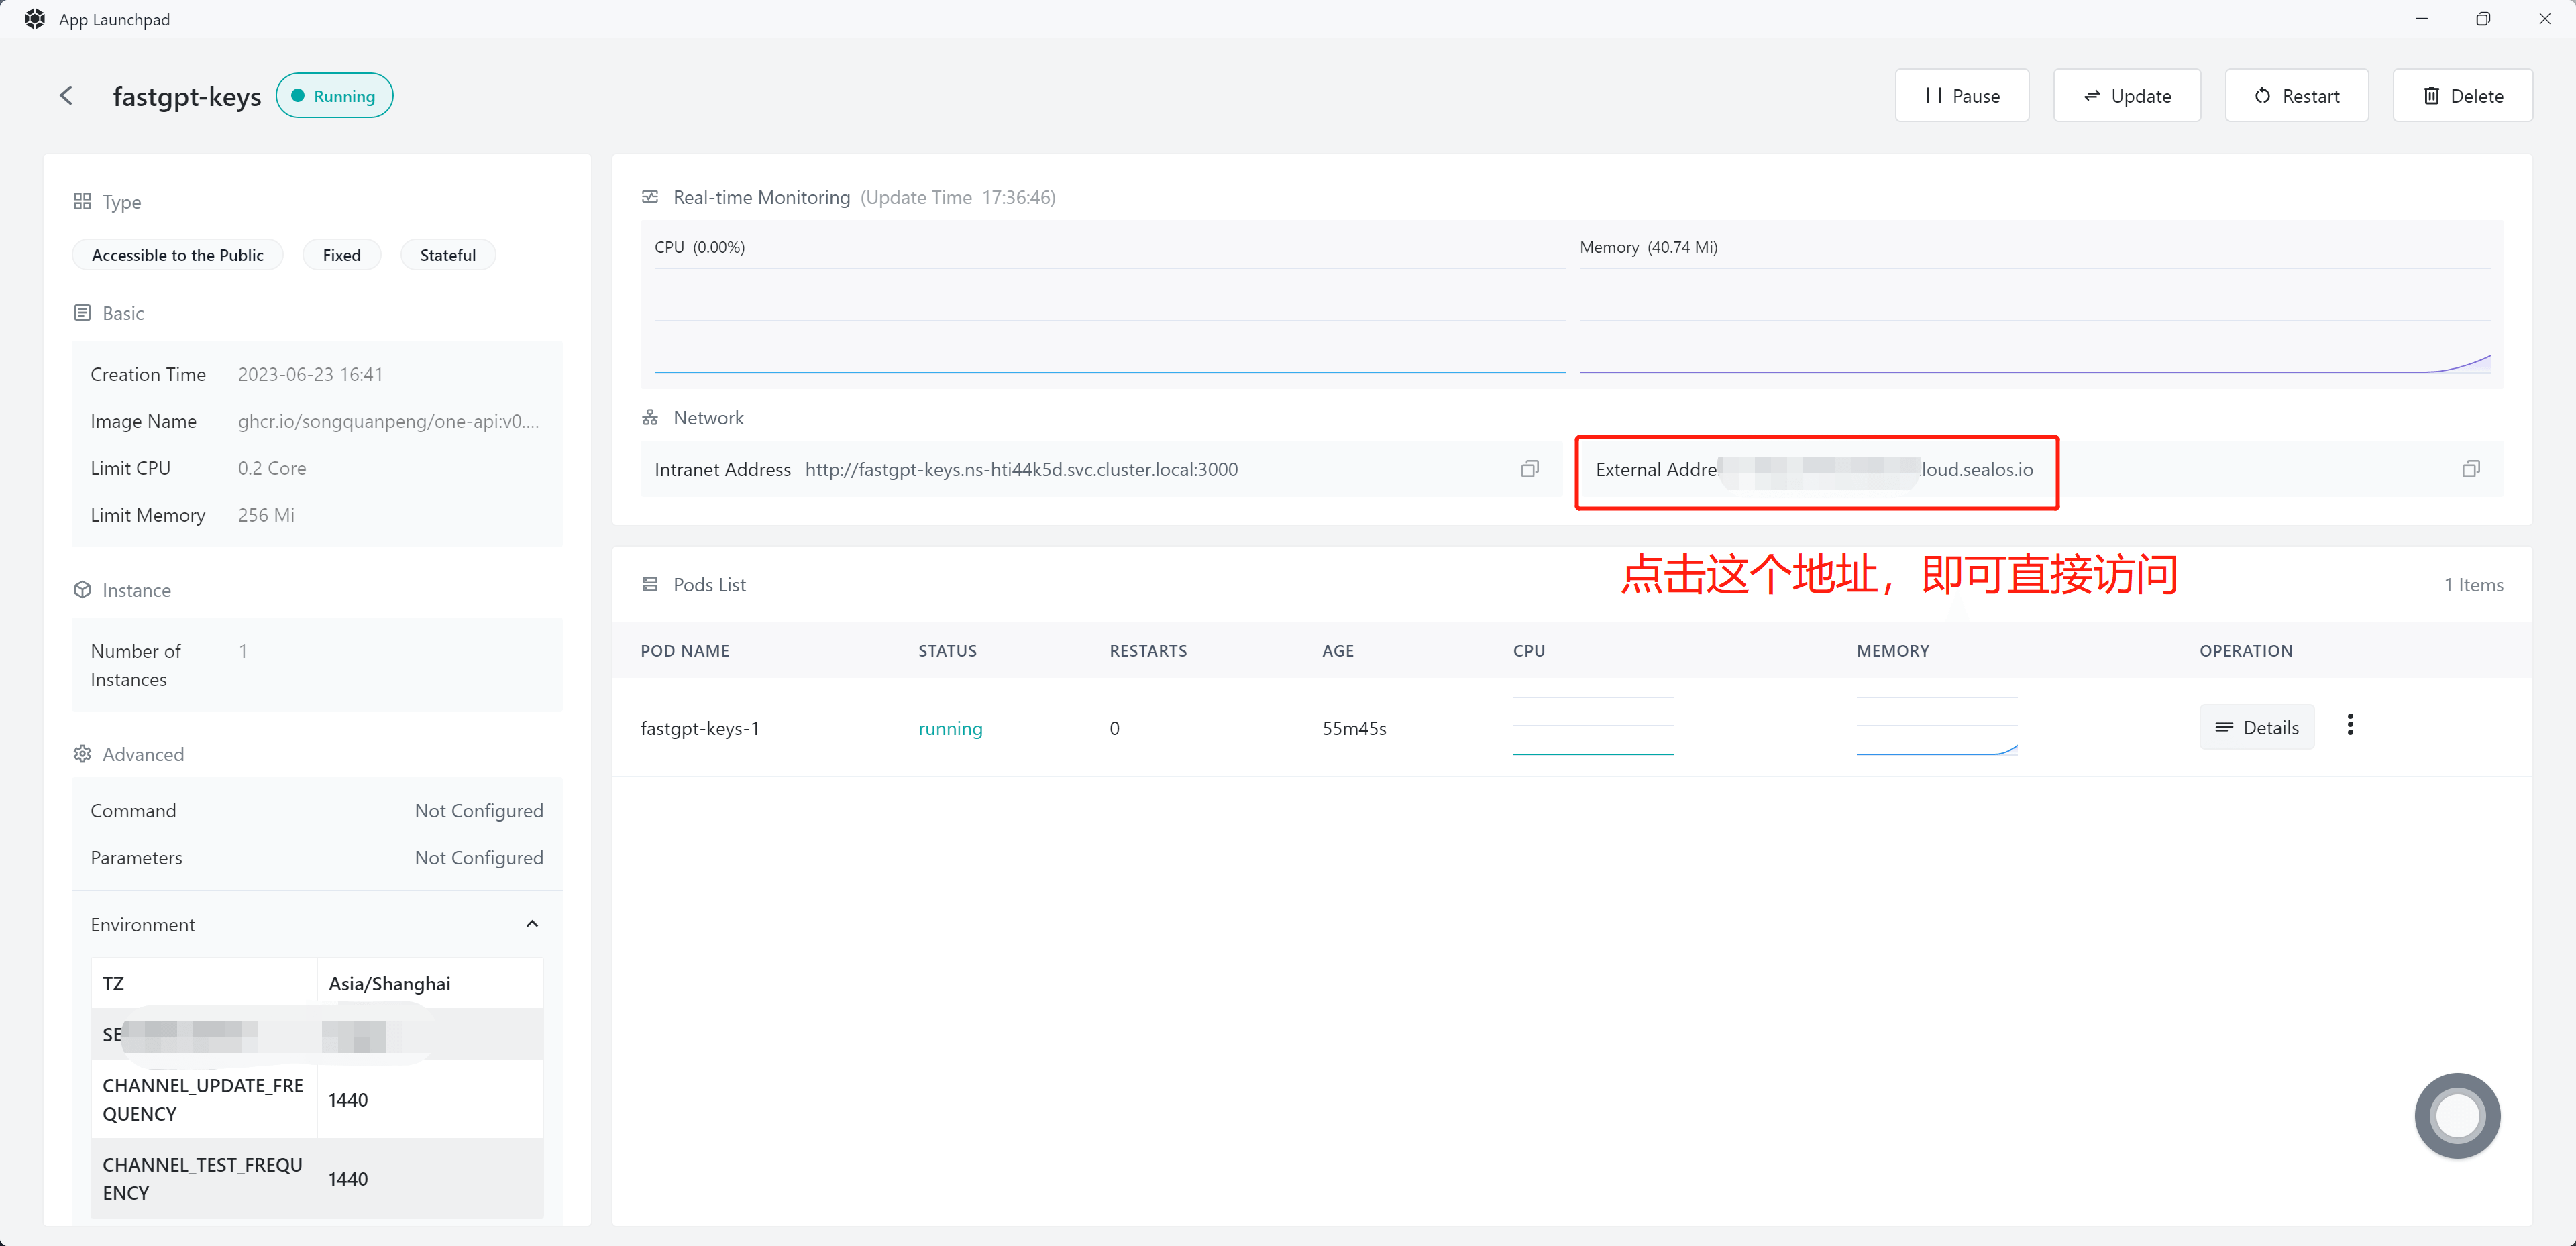Restart the fastgpt-keys application
The image size is (2576, 1246).
coord(2296,95)
